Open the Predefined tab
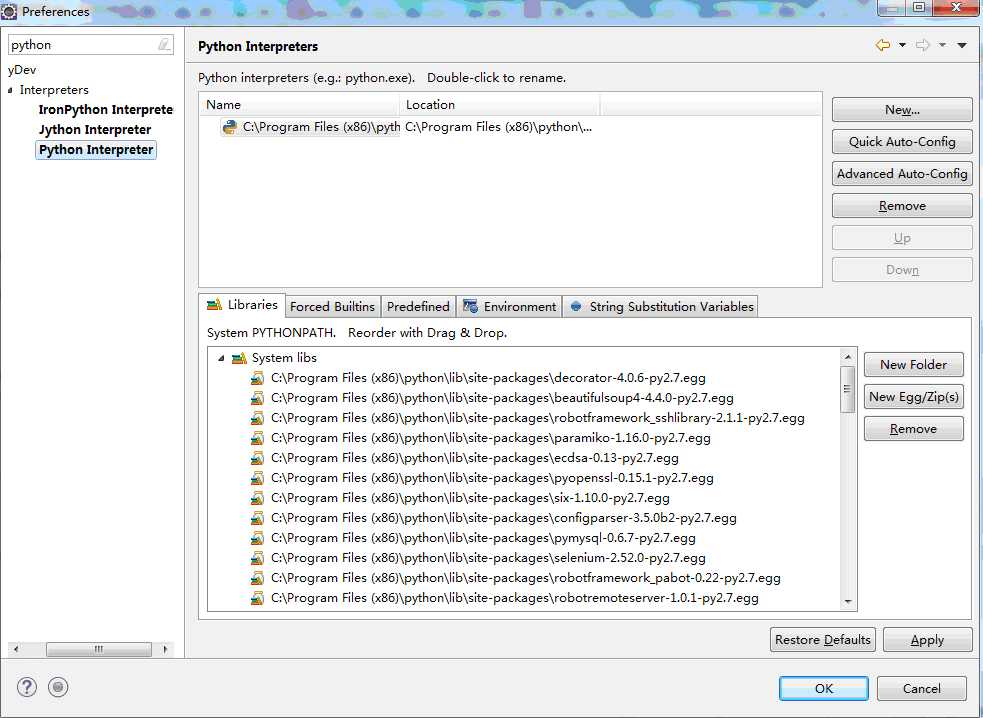 point(418,307)
